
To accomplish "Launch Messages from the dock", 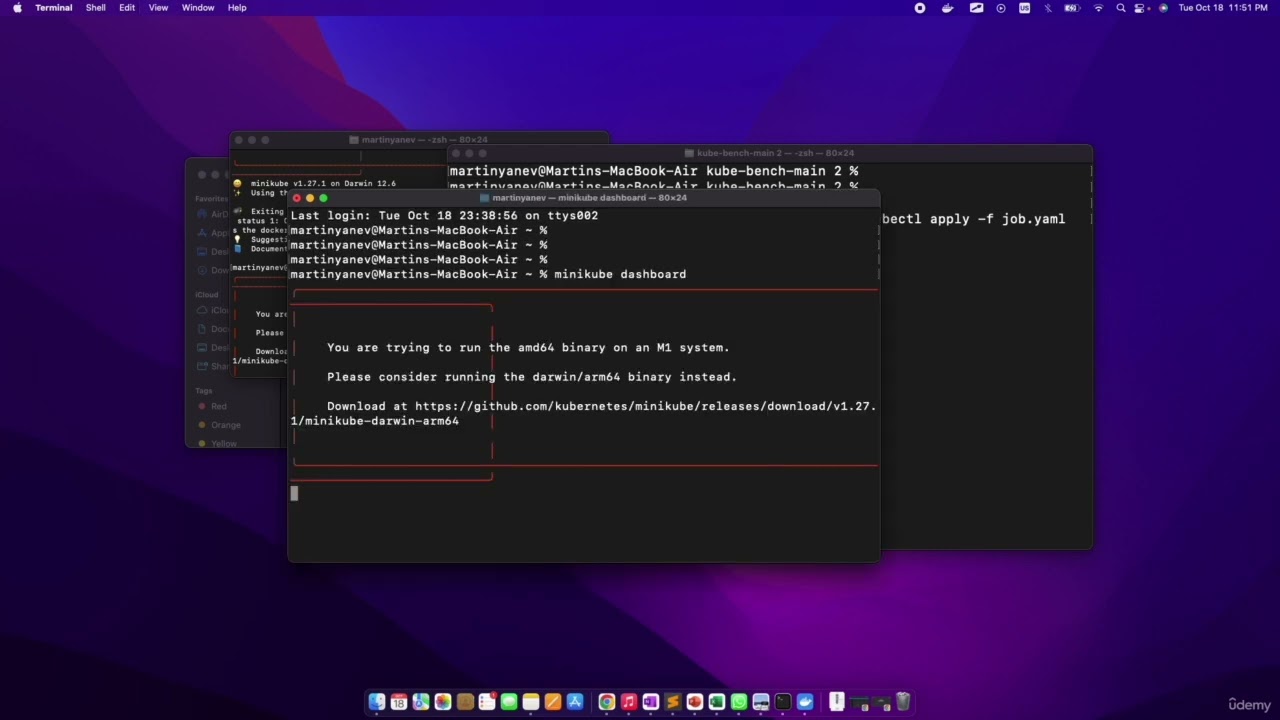I will pyautogui.click(x=509, y=702).
